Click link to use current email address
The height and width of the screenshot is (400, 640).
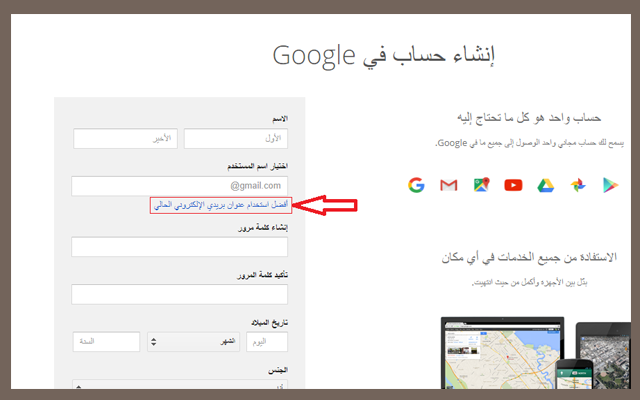click(218, 205)
